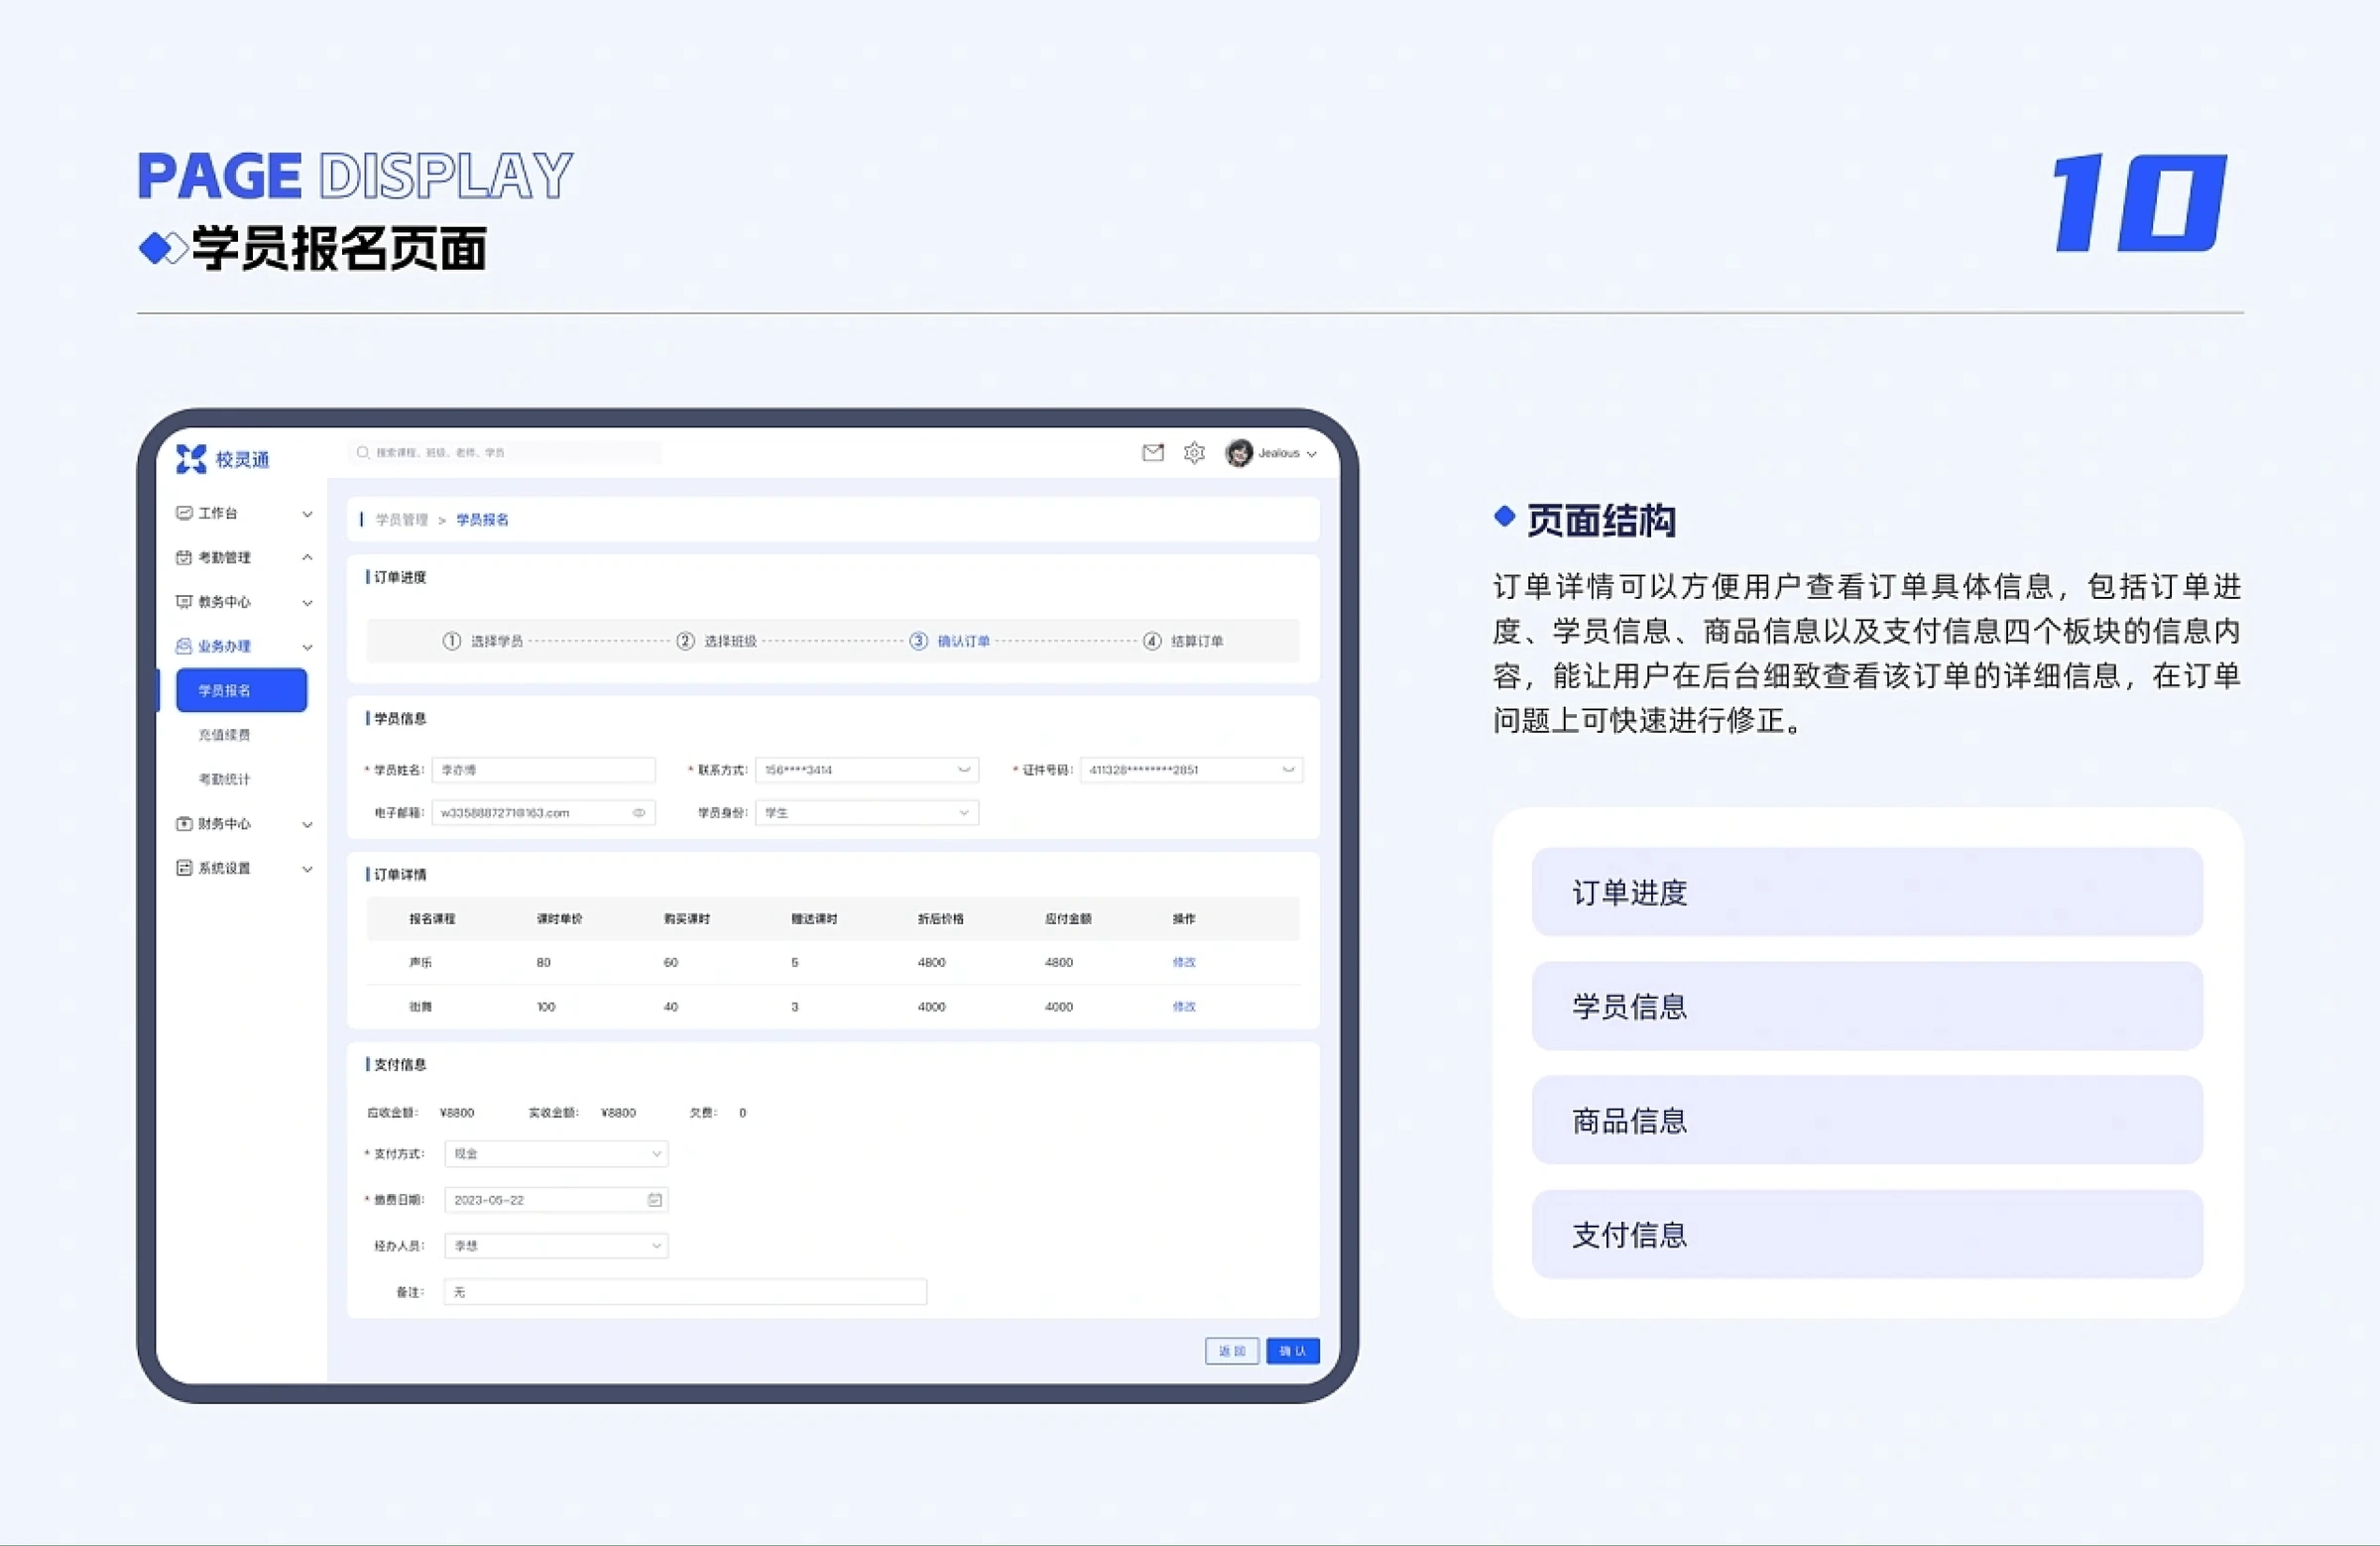
Task: Click the 业务办理 sidebar icon
Action: [184, 646]
